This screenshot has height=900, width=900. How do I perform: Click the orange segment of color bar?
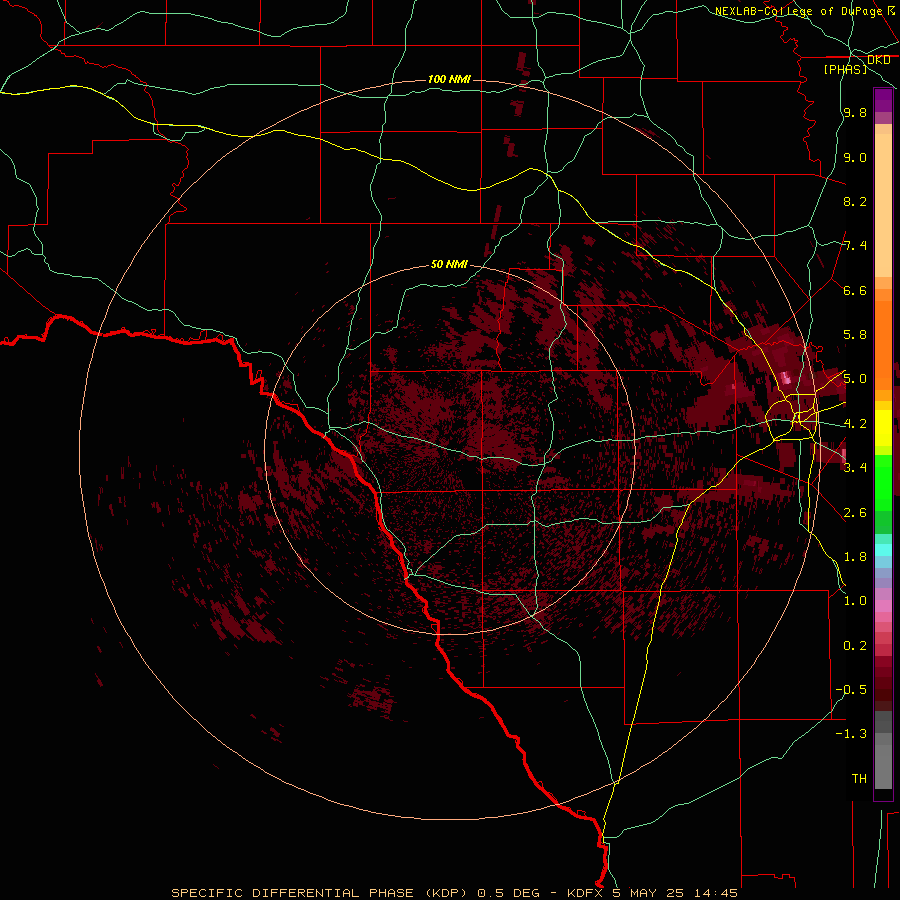tap(883, 346)
